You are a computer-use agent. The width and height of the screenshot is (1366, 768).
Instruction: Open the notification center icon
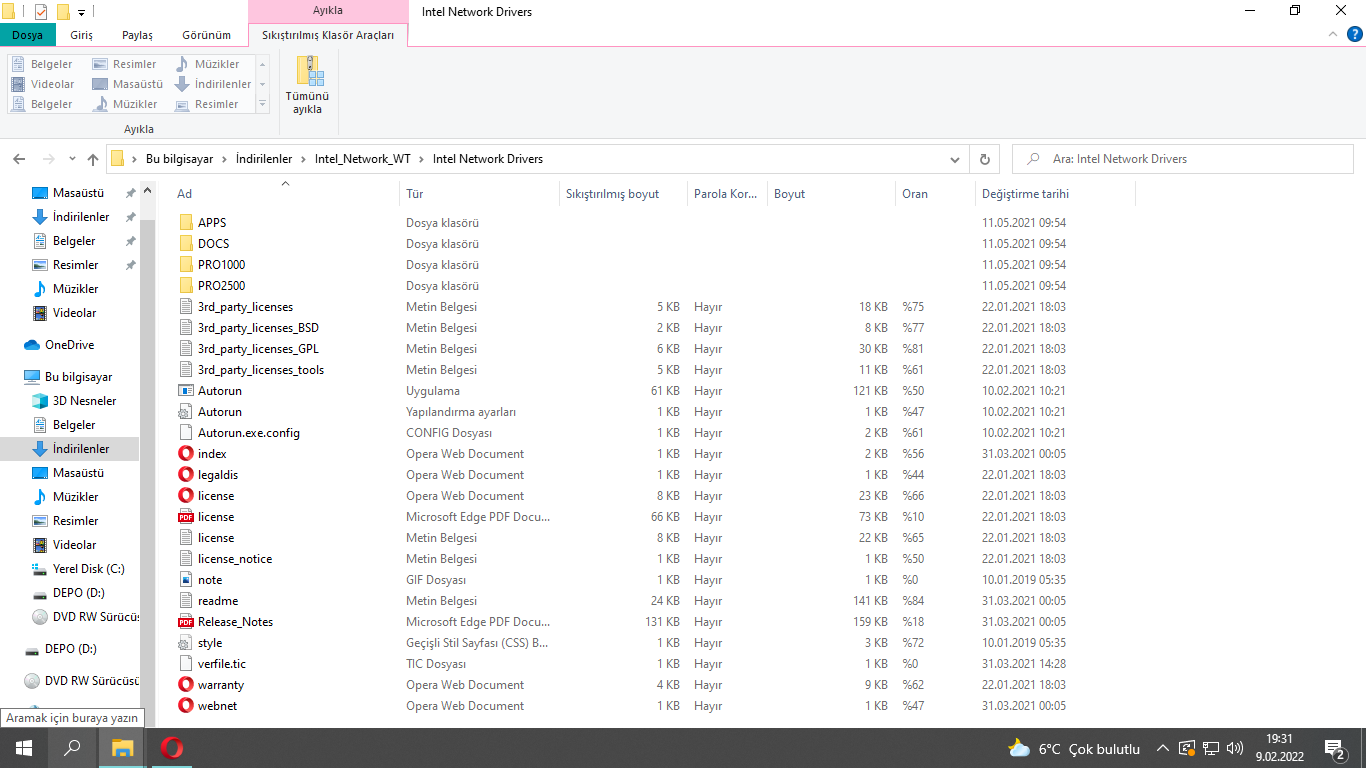click(1334, 748)
